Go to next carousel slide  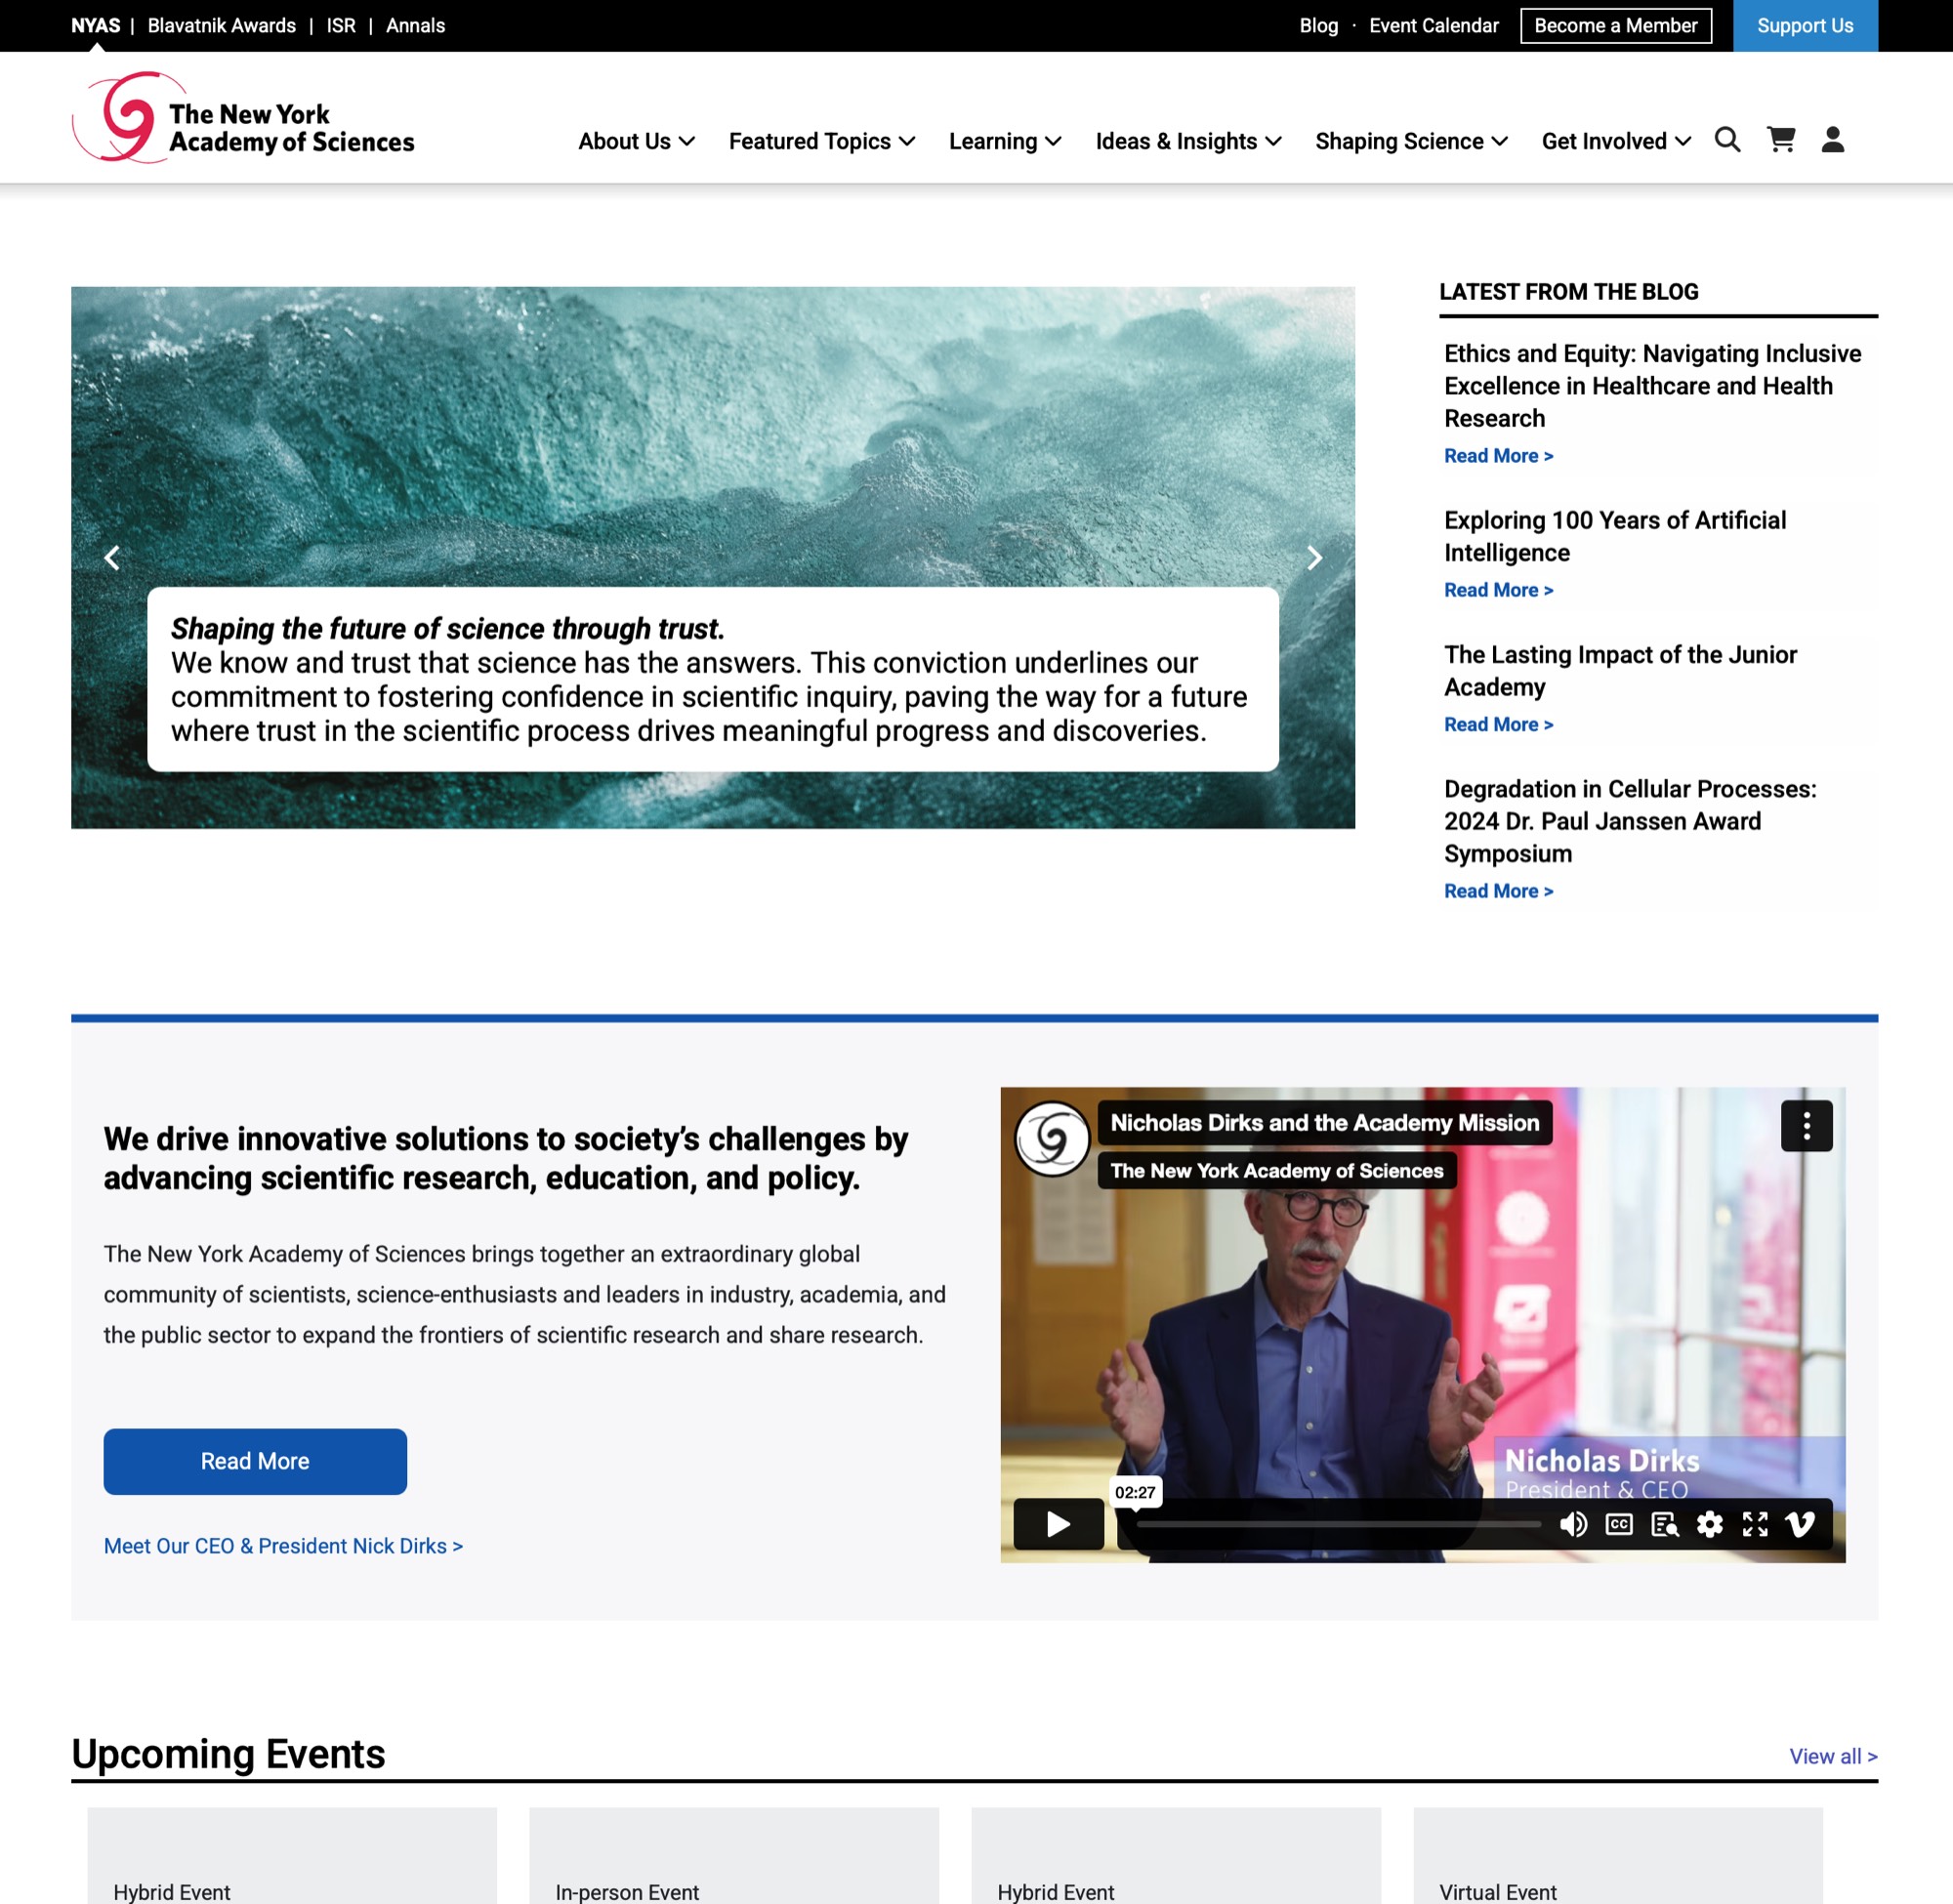click(1314, 558)
